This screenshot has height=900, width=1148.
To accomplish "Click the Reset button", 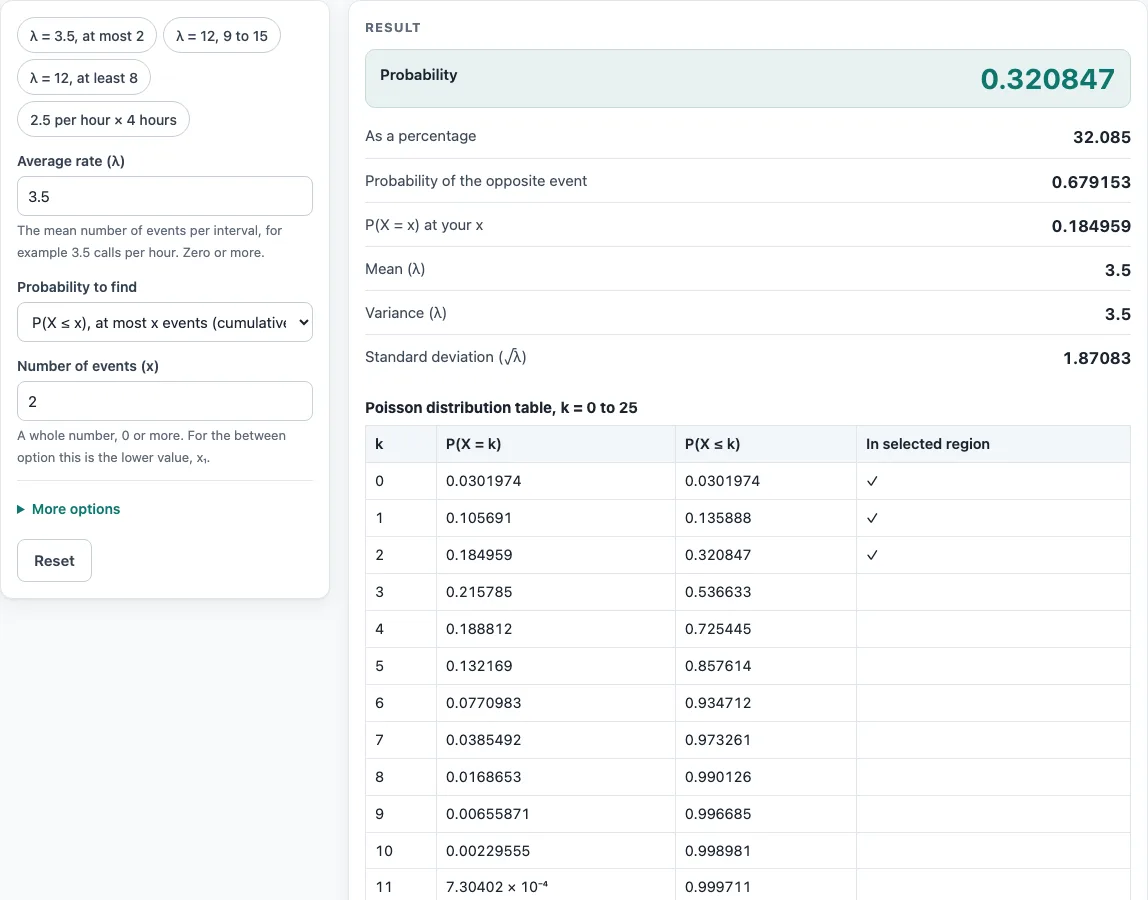I will click(x=54, y=561).
